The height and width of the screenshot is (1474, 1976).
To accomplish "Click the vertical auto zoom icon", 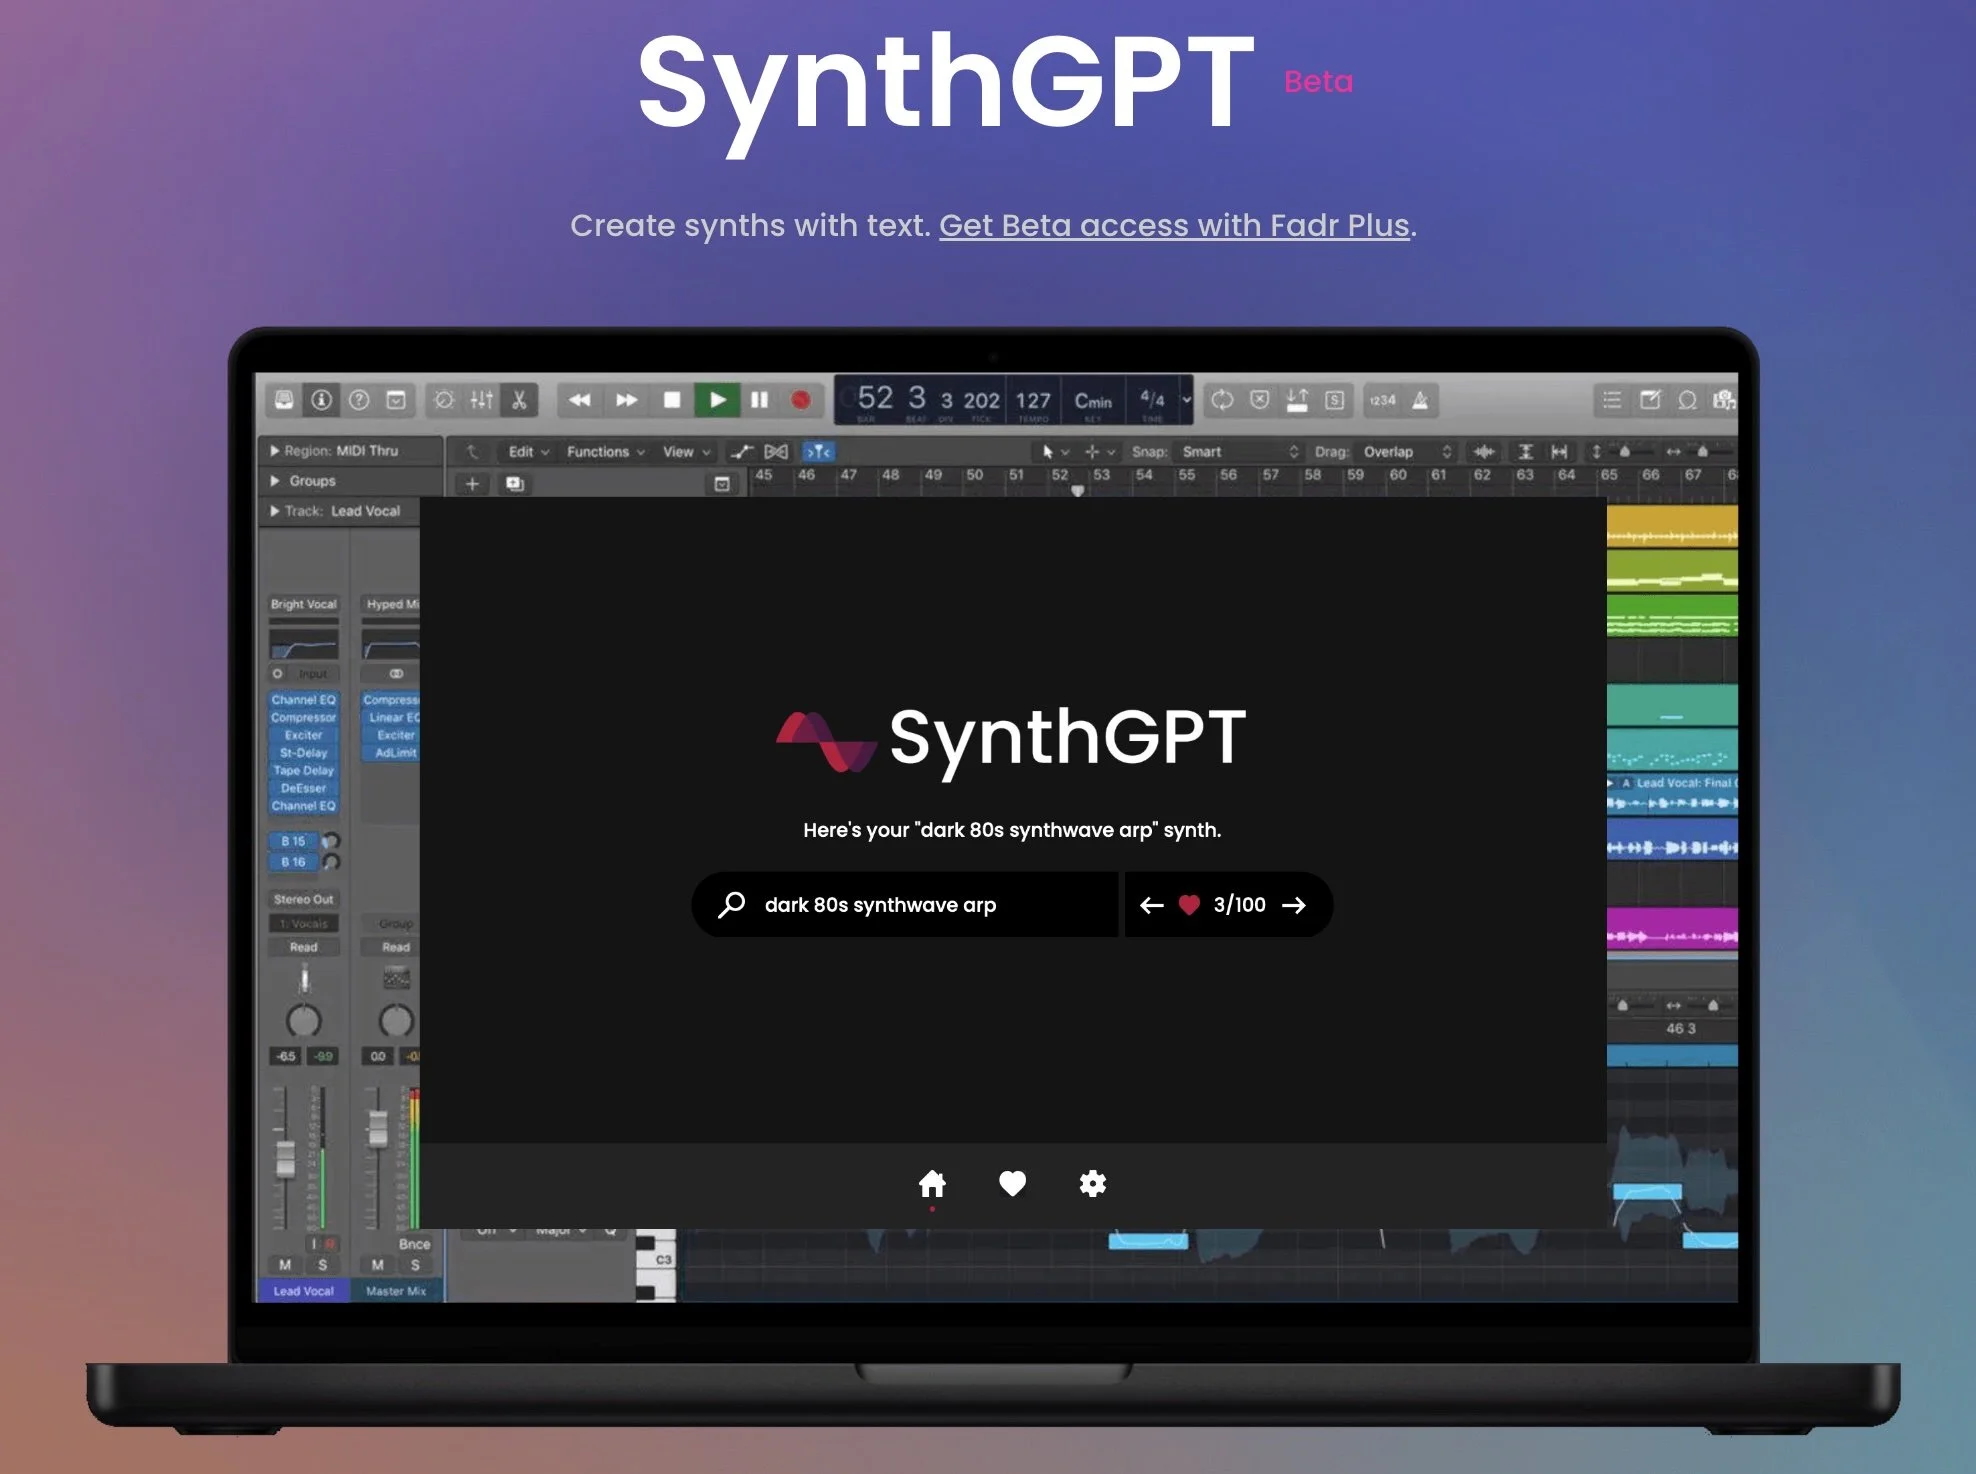I will [x=1526, y=452].
